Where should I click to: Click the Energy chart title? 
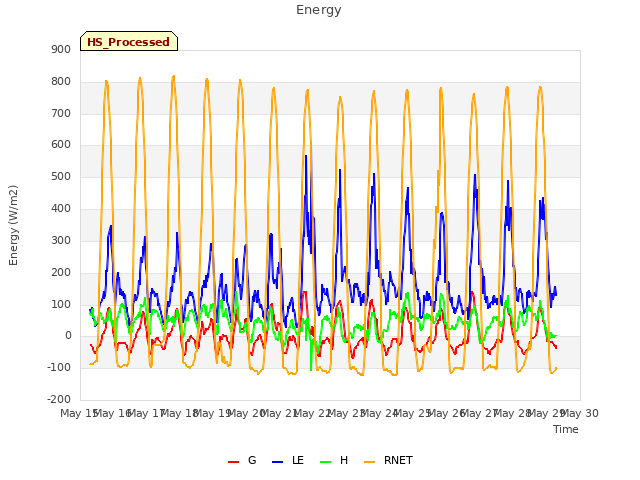click(319, 10)
